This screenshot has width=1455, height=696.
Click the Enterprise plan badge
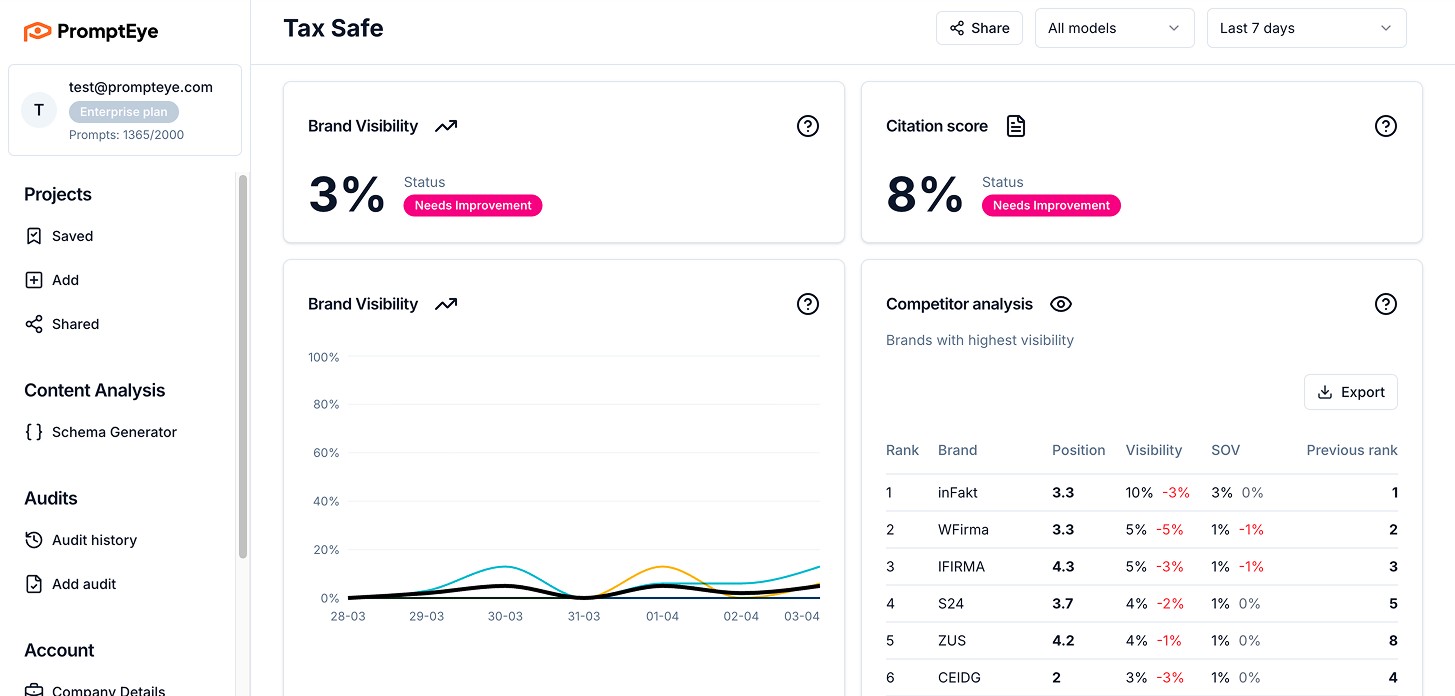[124, 112]
